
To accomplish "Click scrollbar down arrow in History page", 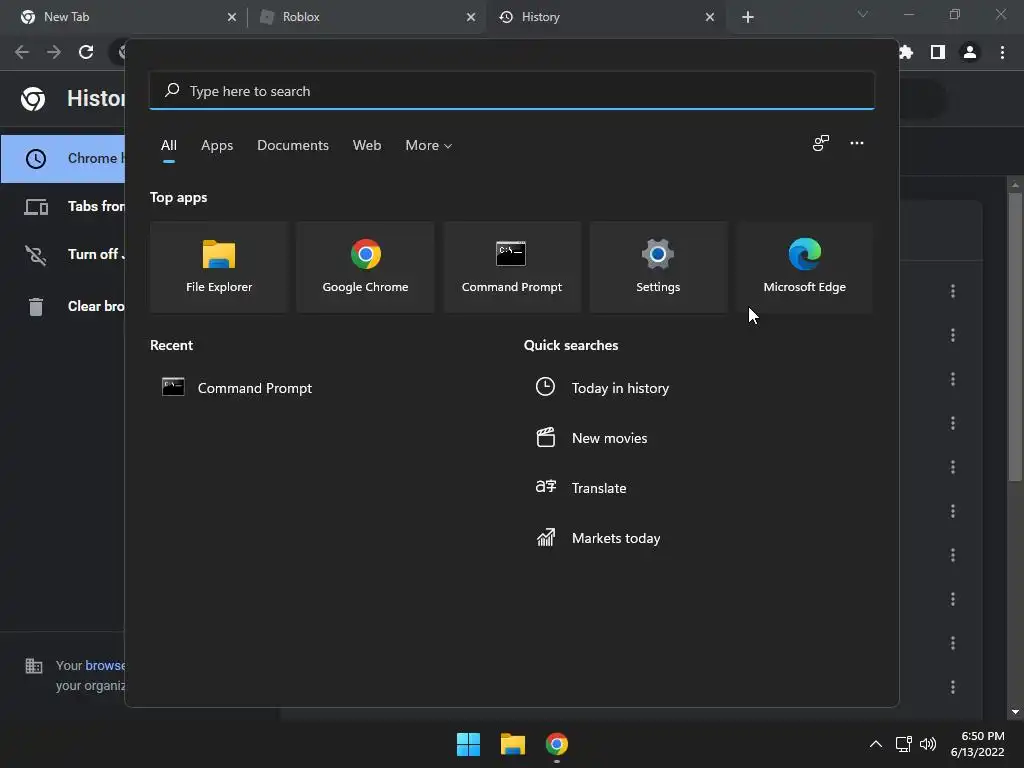I will click(x=1015, y=712).
